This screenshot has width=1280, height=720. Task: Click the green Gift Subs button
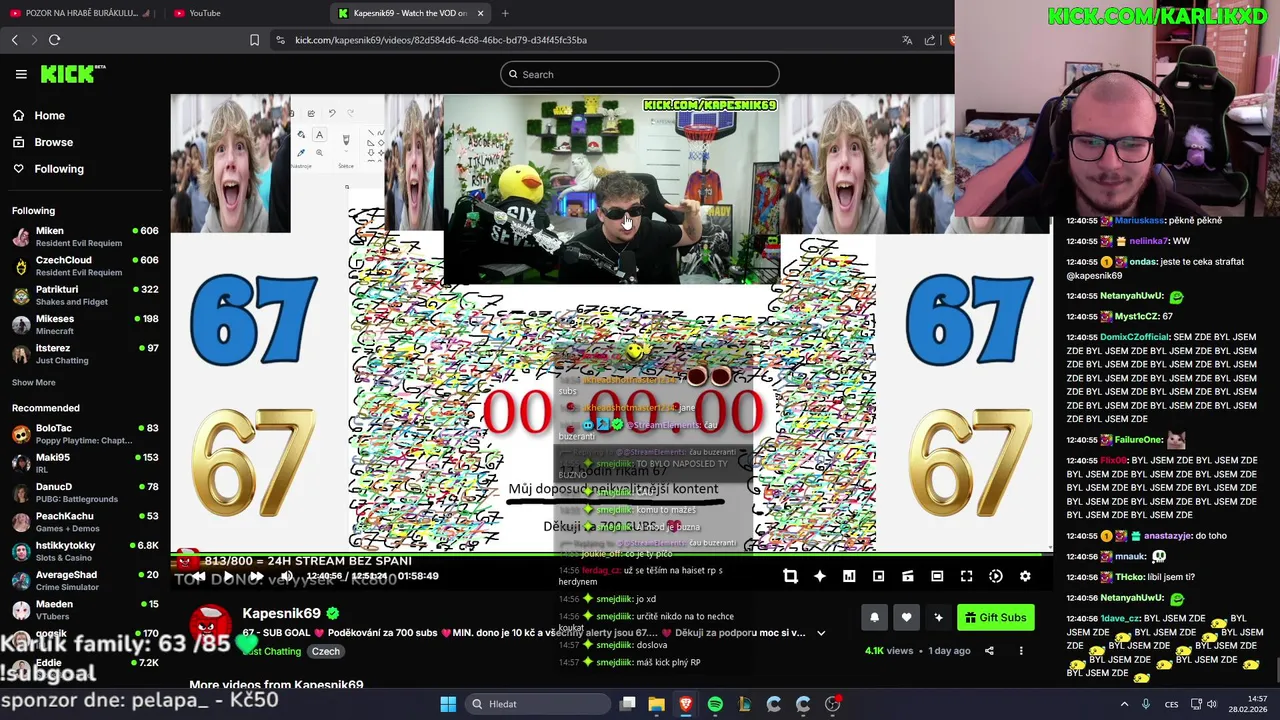(995, 617)
